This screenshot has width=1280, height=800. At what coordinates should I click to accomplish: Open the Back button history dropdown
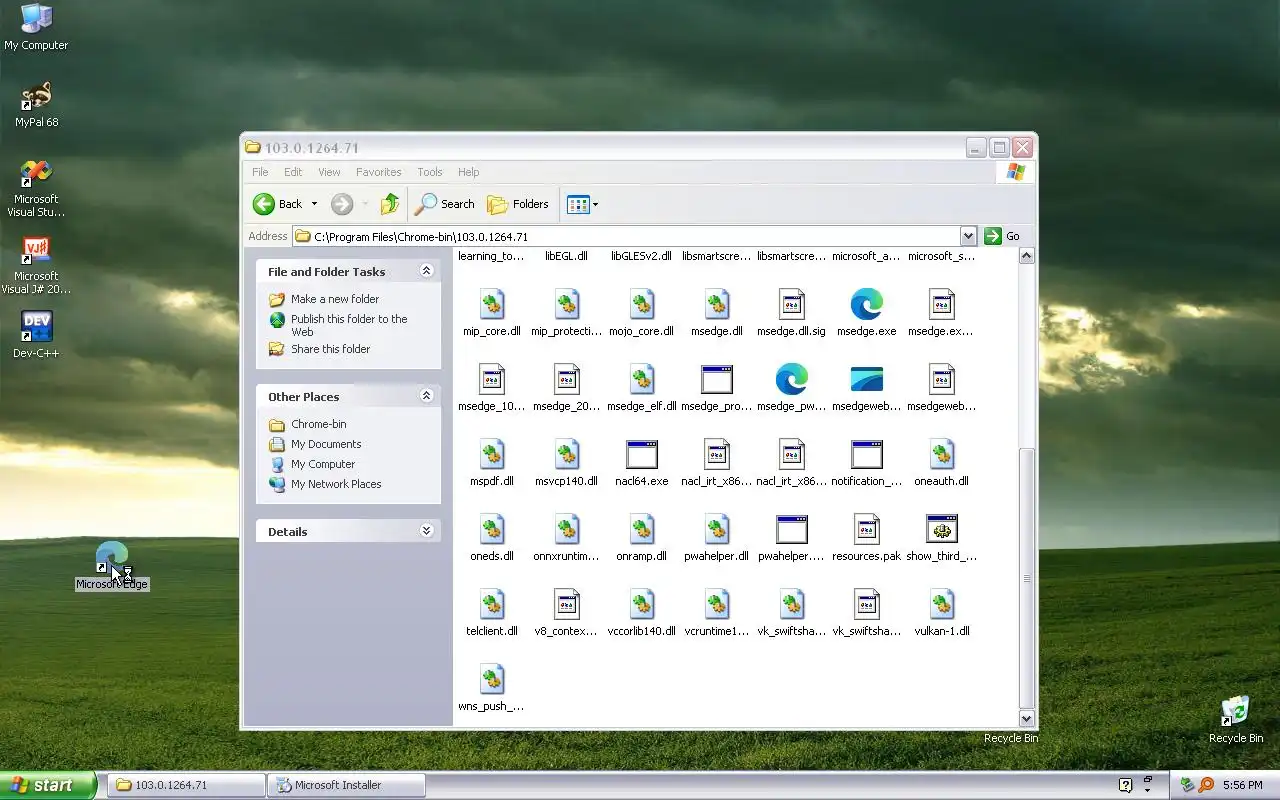(314, 204)
